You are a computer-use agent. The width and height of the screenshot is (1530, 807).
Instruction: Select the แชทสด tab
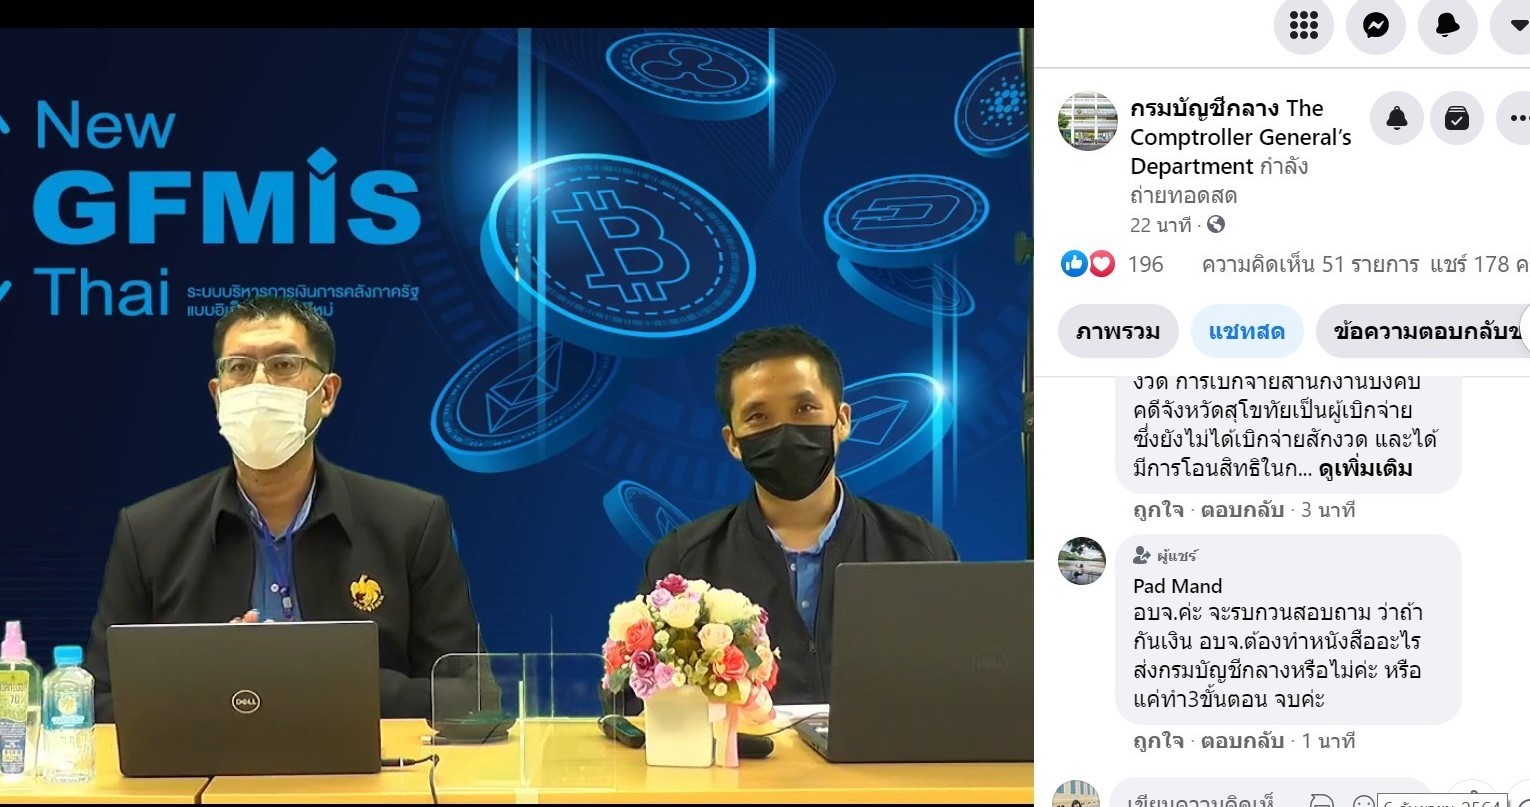tap(1246, 332)
